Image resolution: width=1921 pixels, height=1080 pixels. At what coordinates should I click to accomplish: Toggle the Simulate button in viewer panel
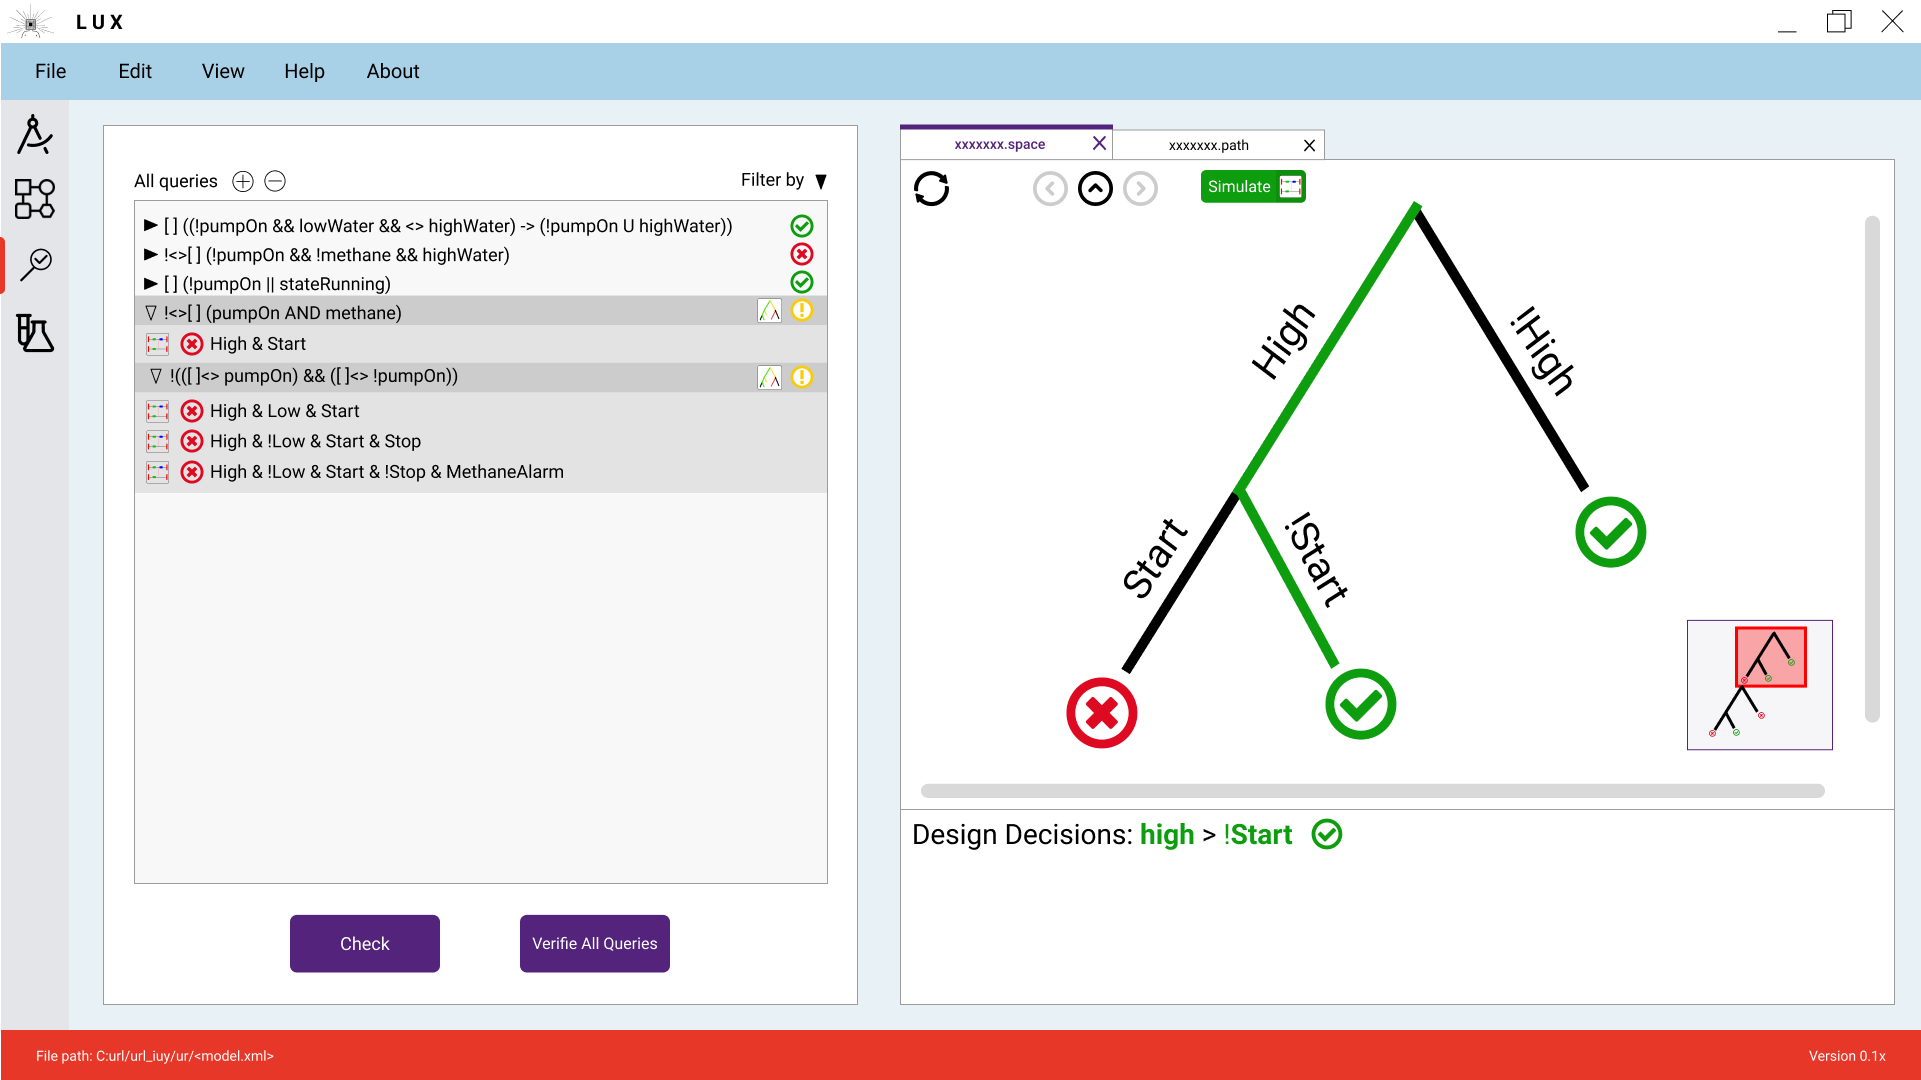click(1252, 186)
